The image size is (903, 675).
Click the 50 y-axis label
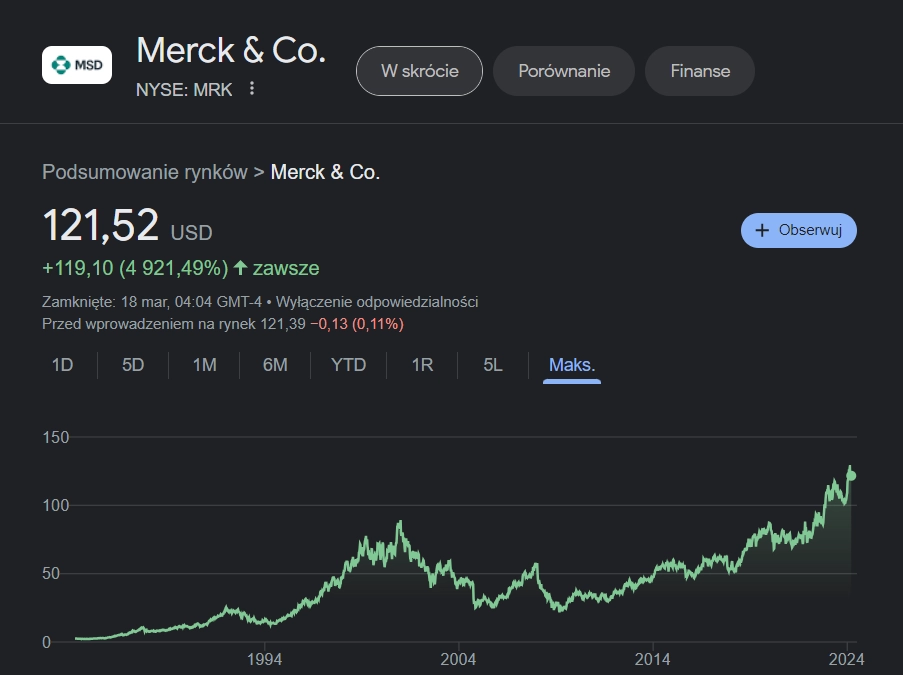point(51,574)
